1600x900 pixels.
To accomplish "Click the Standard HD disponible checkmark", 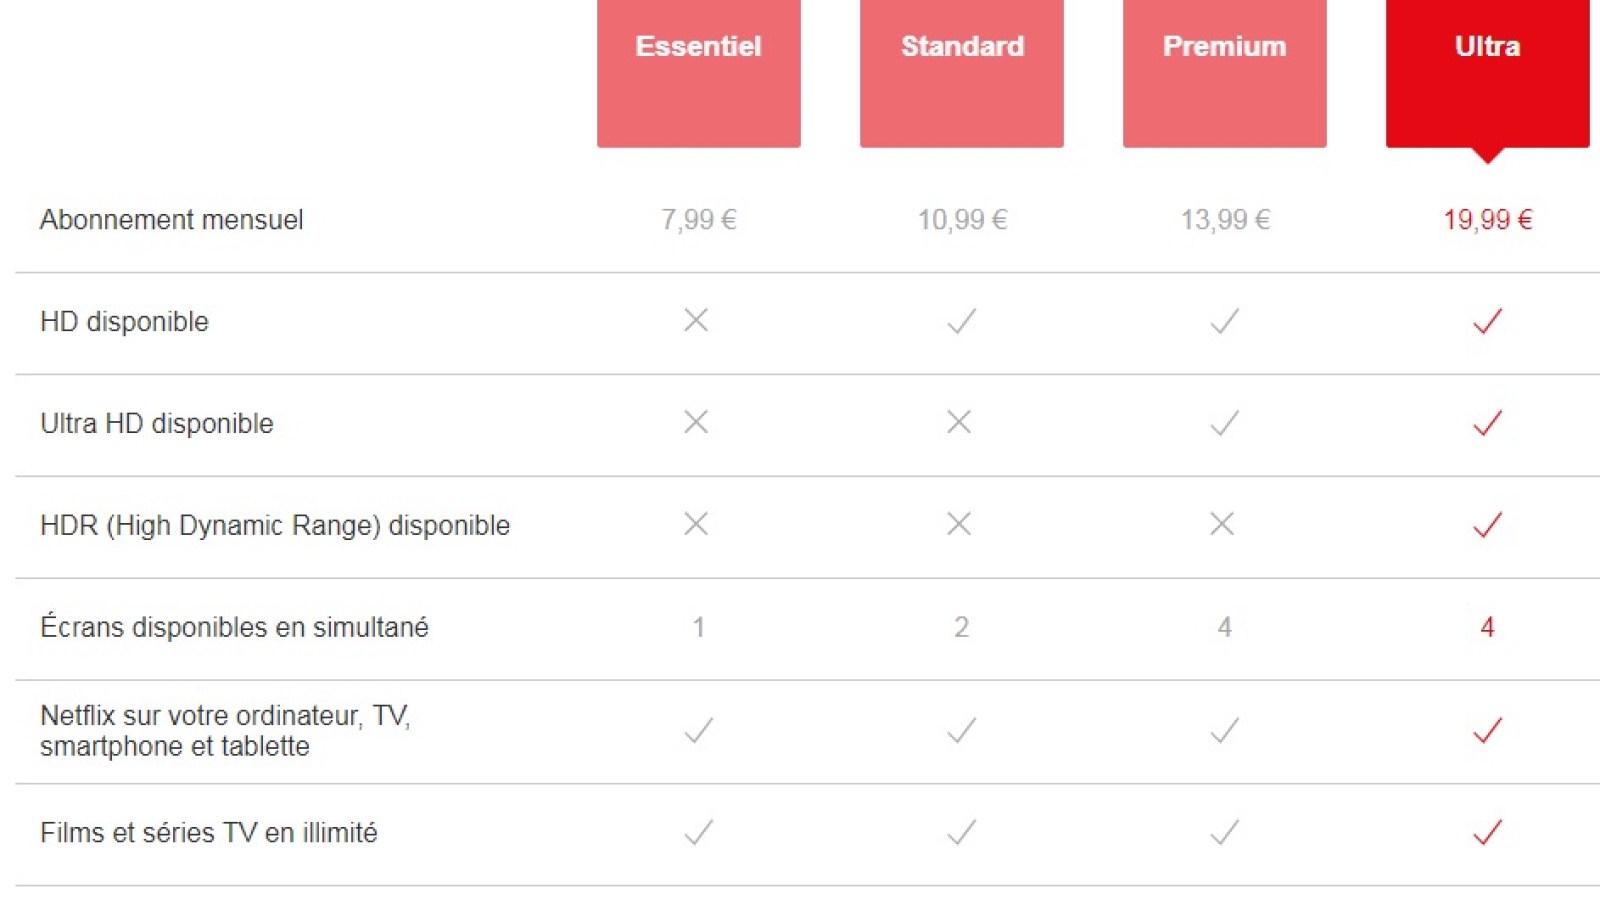I will coord(961,321).
